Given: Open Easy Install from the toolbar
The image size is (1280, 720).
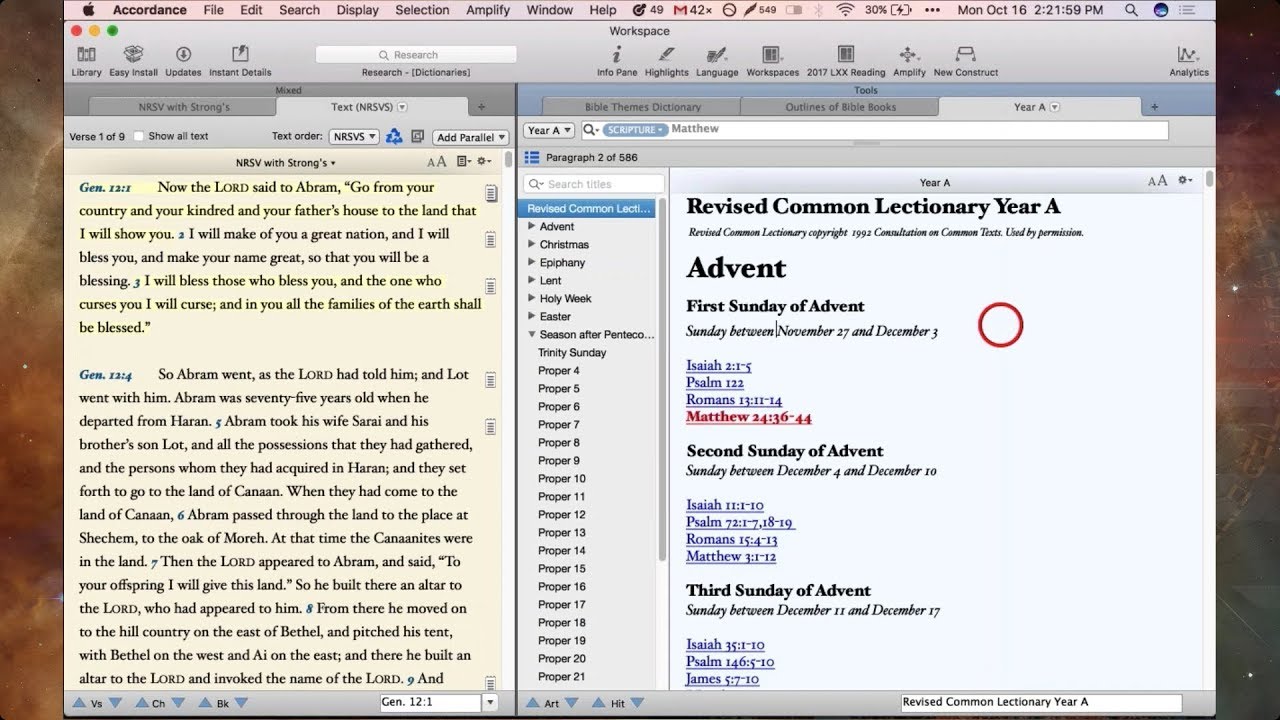Looking at the screenshot, I should point(133,55).
